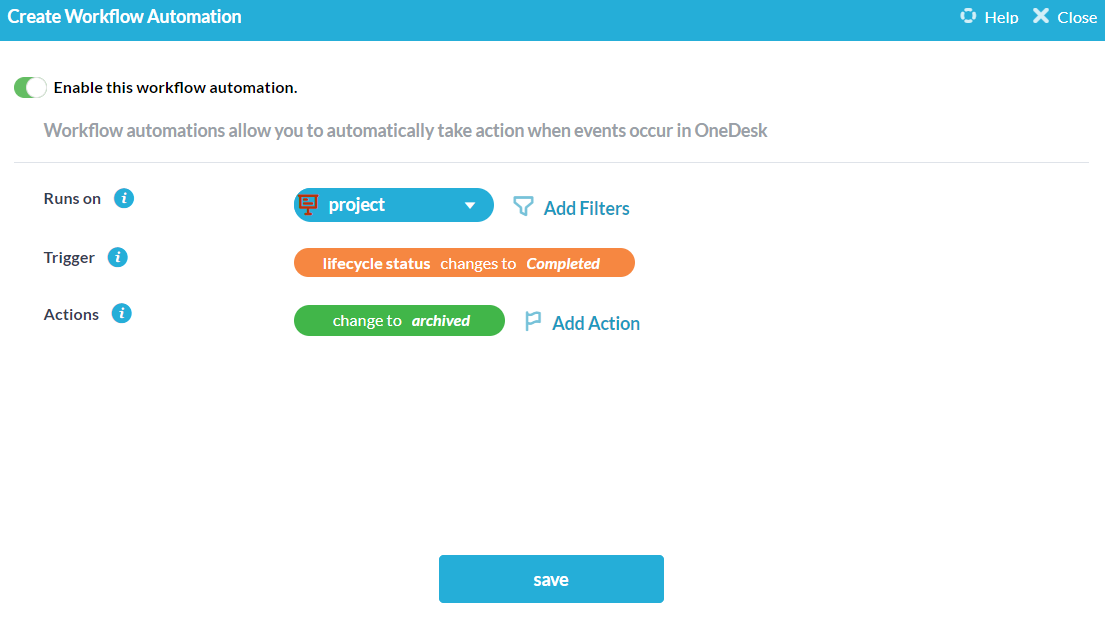
Task: Click the Add Action link
Action: pyautogui.click(x=595, y=323)
